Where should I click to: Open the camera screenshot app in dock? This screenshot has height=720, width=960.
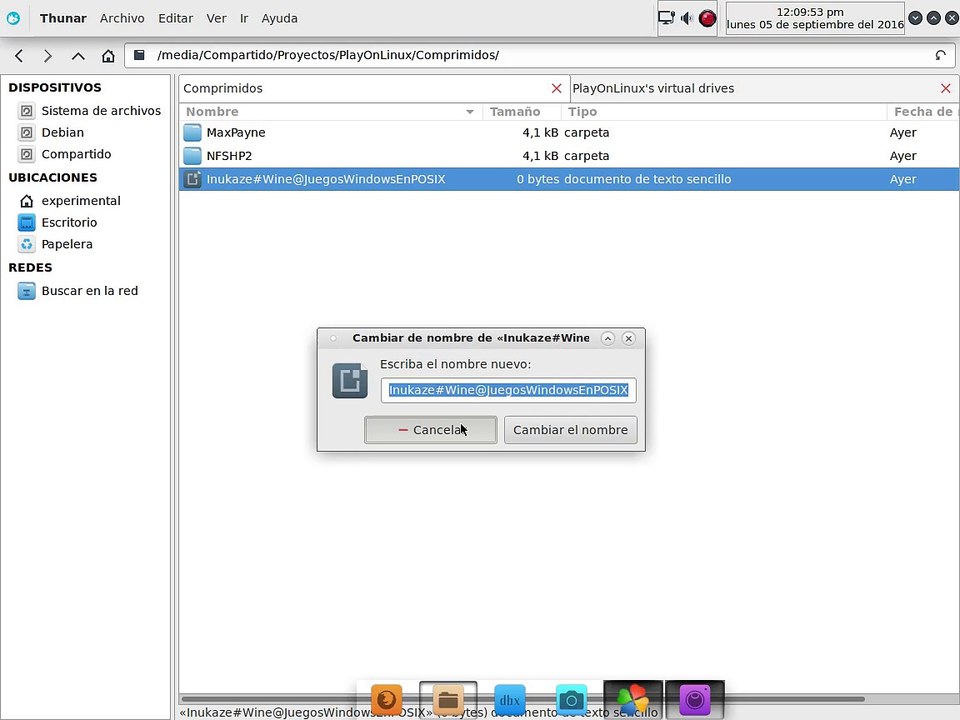pos(571,699)
